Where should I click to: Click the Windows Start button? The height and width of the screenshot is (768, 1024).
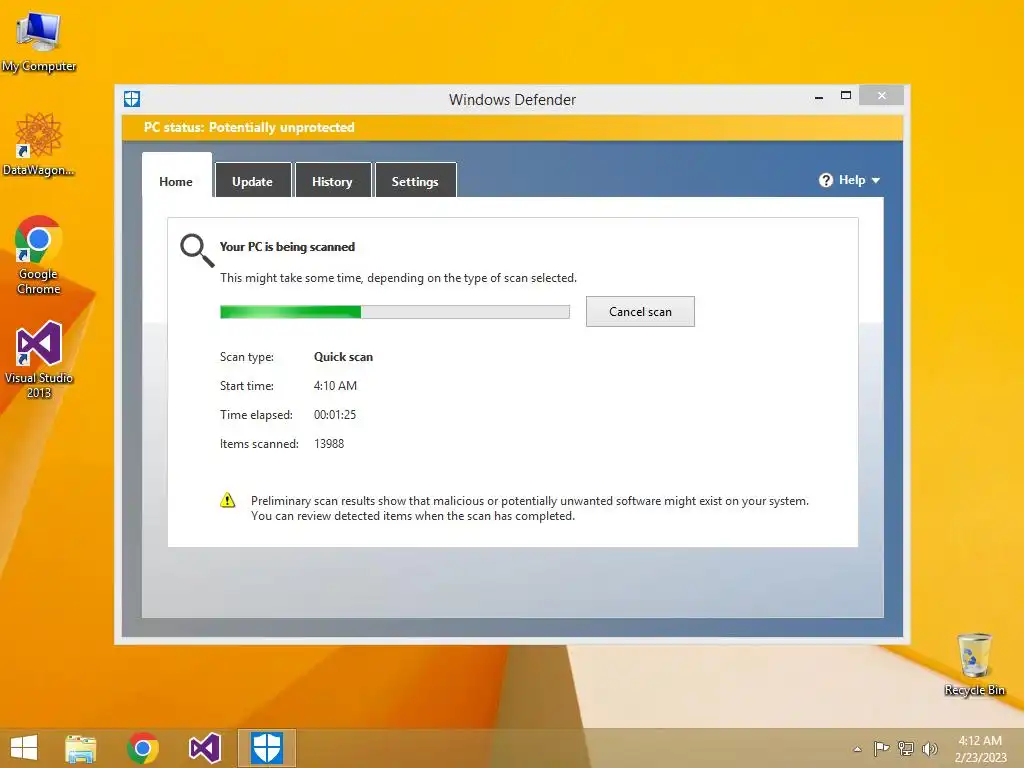click(24, 748)
